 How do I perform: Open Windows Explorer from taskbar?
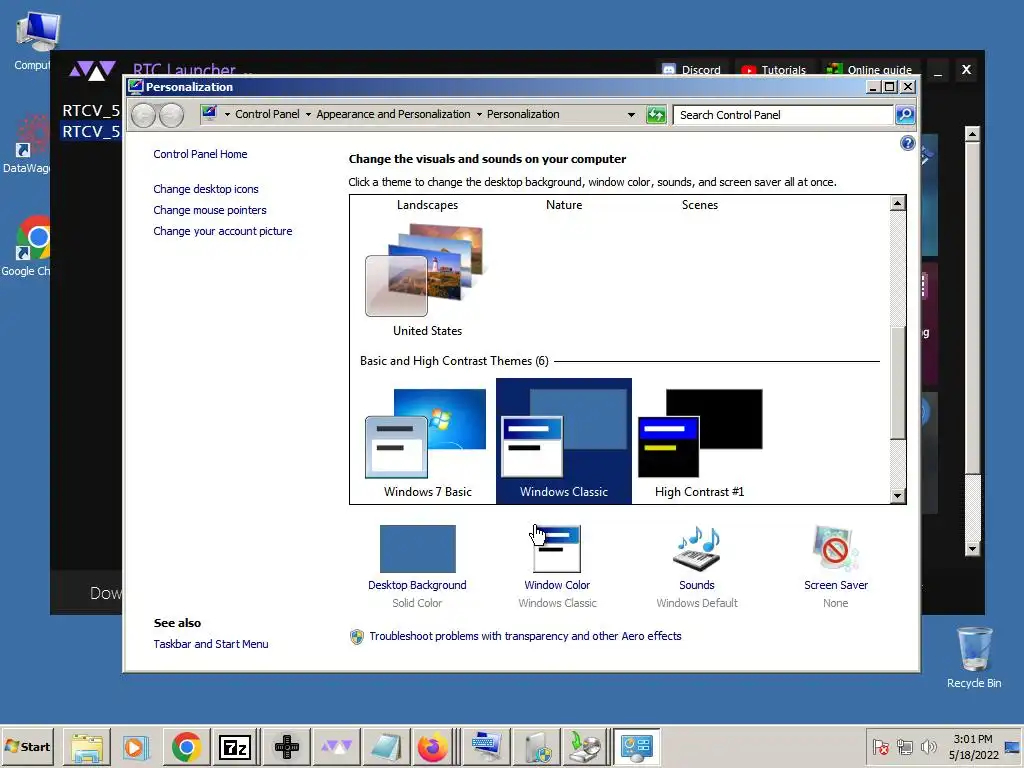point(87,746)
